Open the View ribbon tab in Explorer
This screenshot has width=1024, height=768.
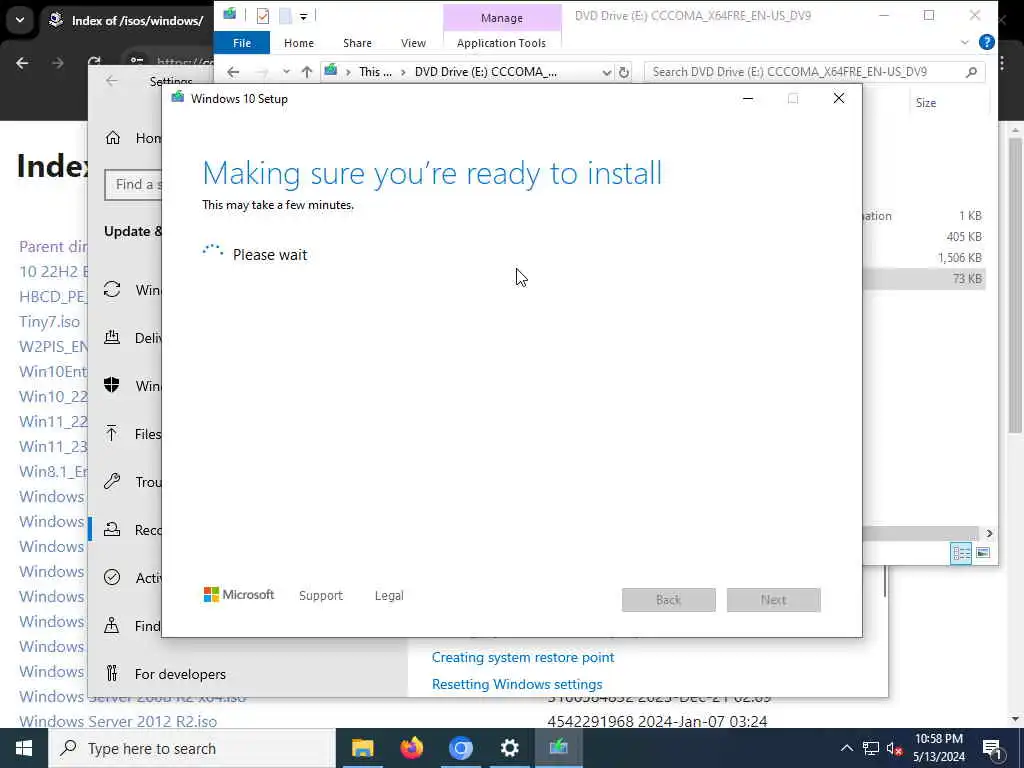pos(413,43)
